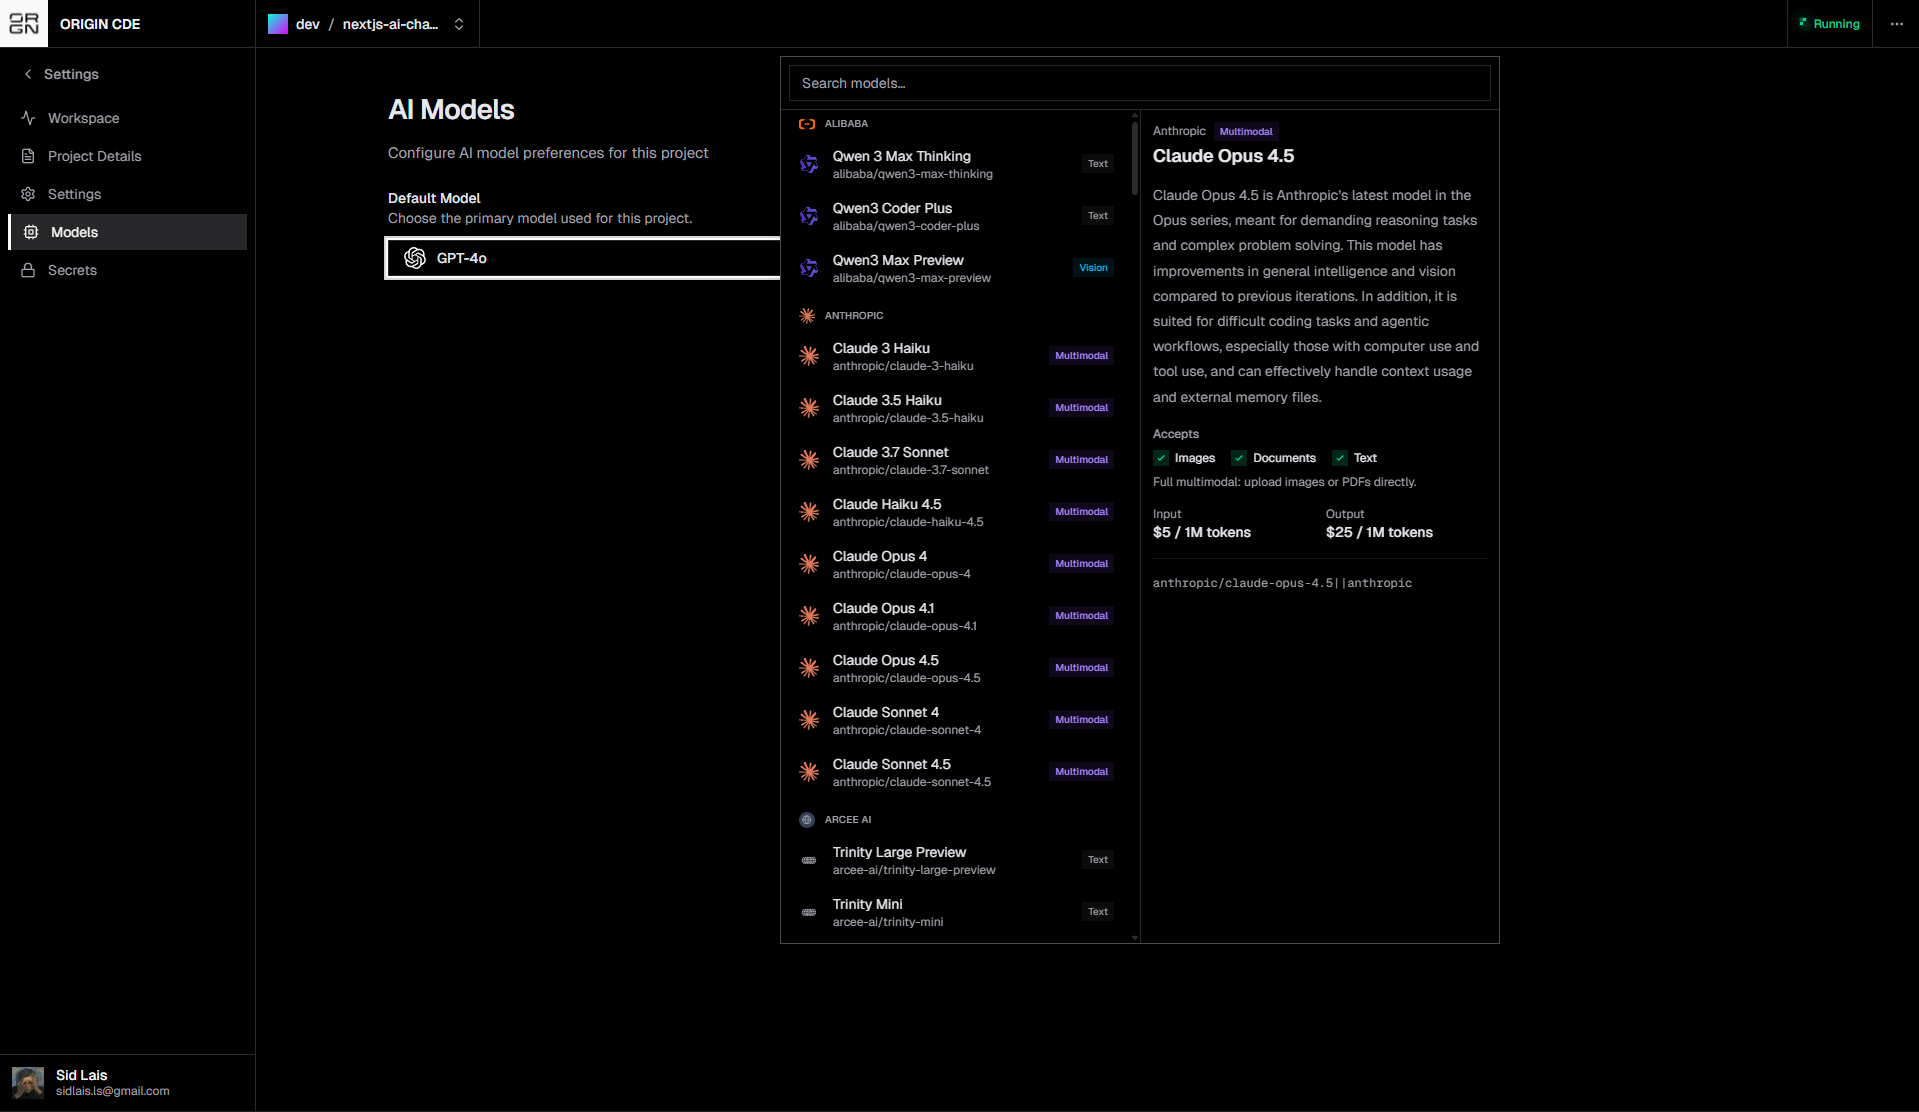Click the Origin CDE logo icon
The height and width of the screenshot is (1112, 1919).
[x=24, y=24]
